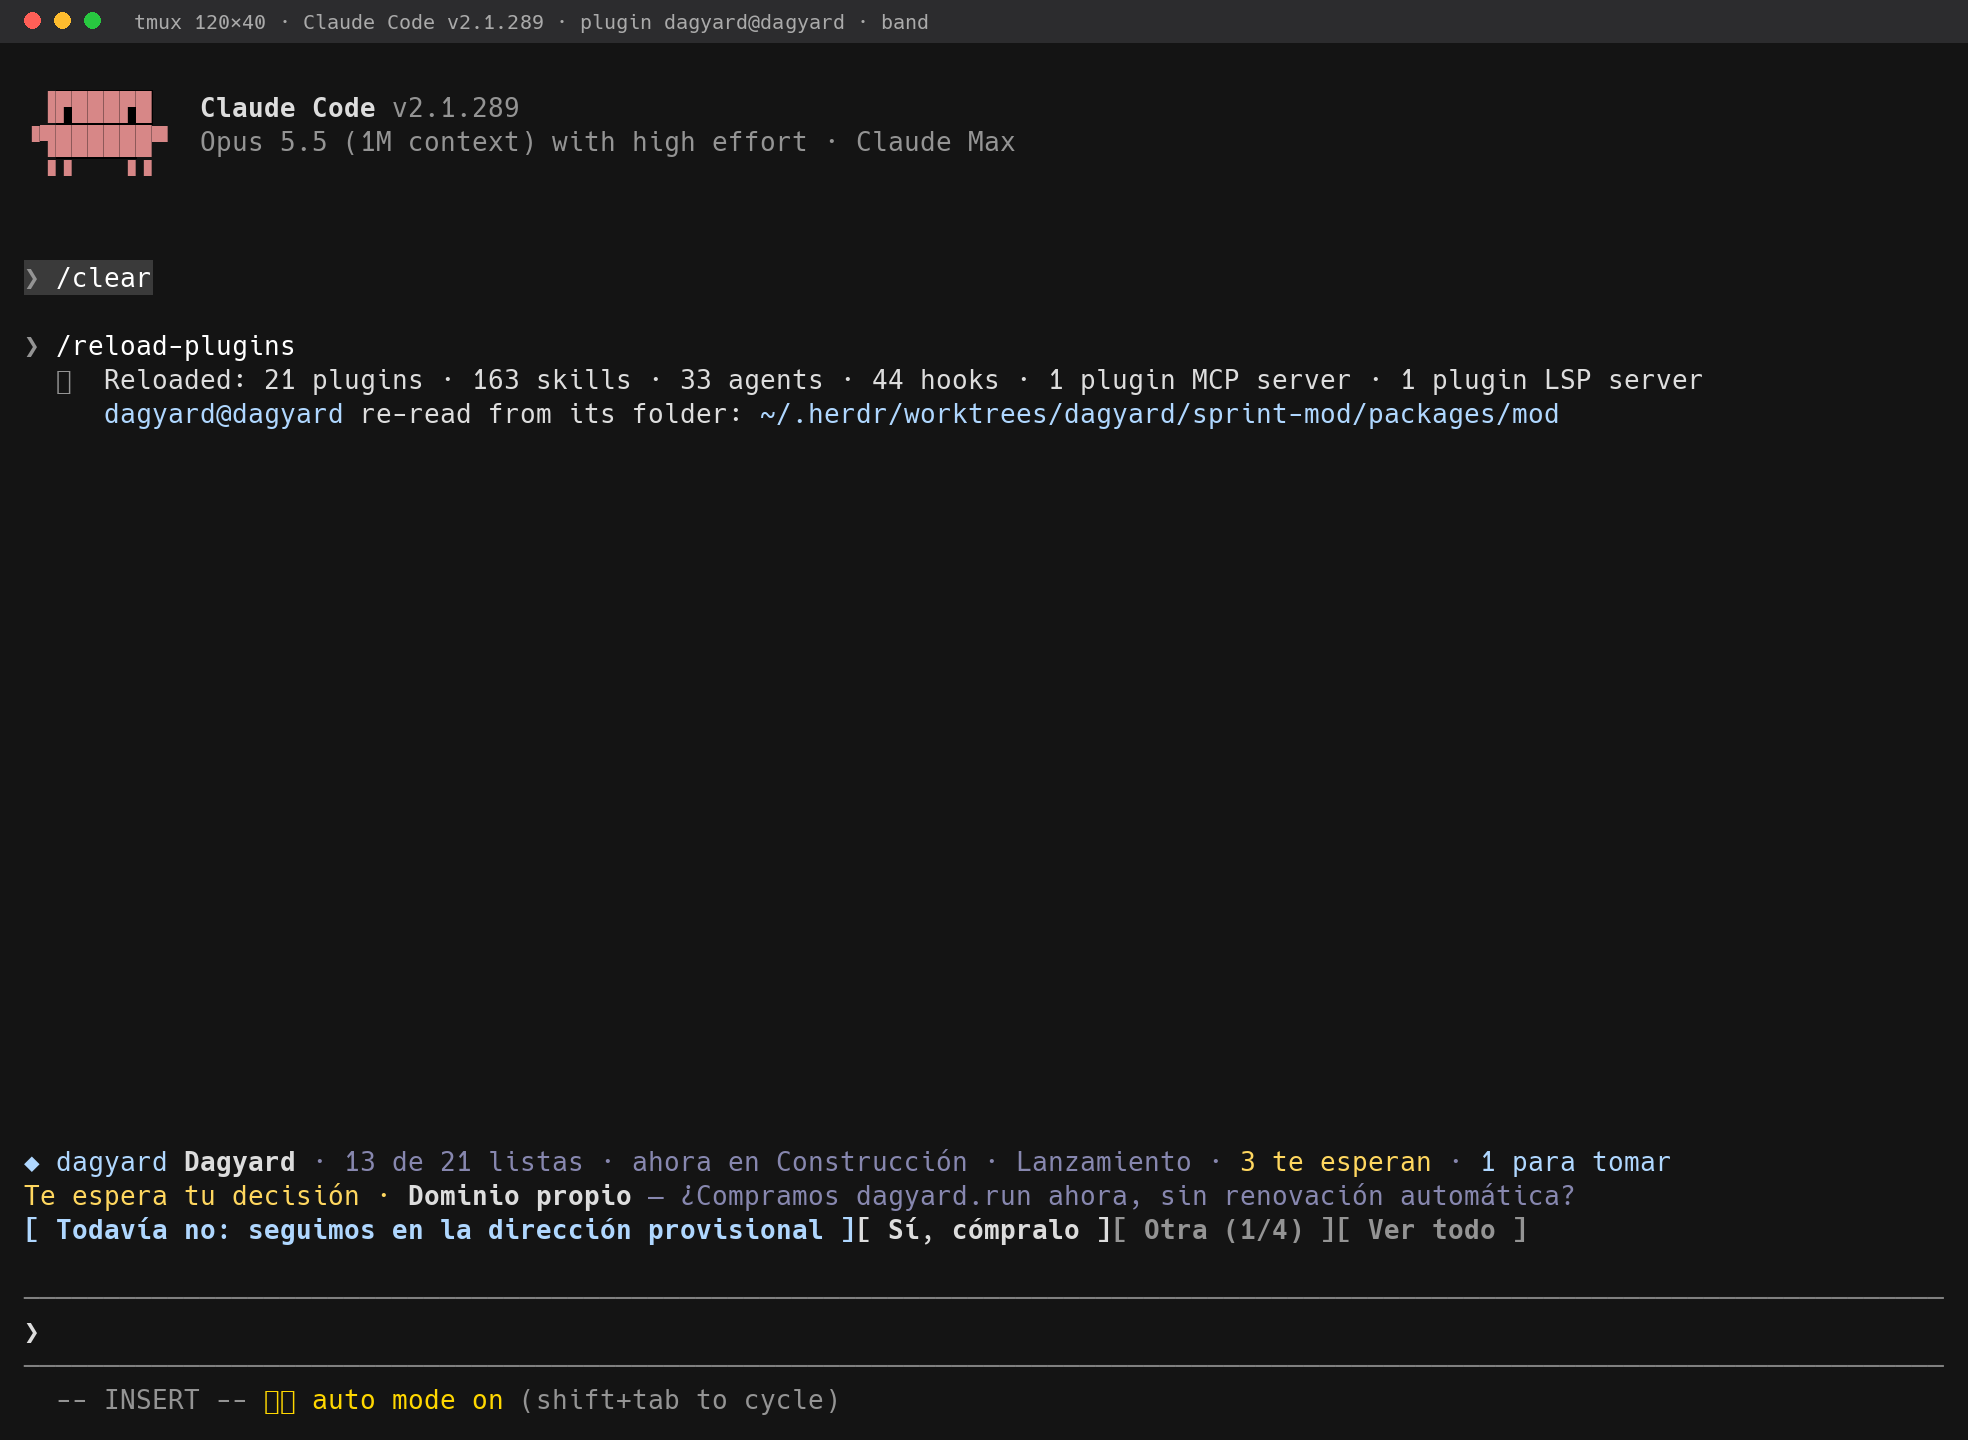The image size is (1968, 1440).
Task: Click 'Claude Max' plan label in header
Action: [936, 142]
